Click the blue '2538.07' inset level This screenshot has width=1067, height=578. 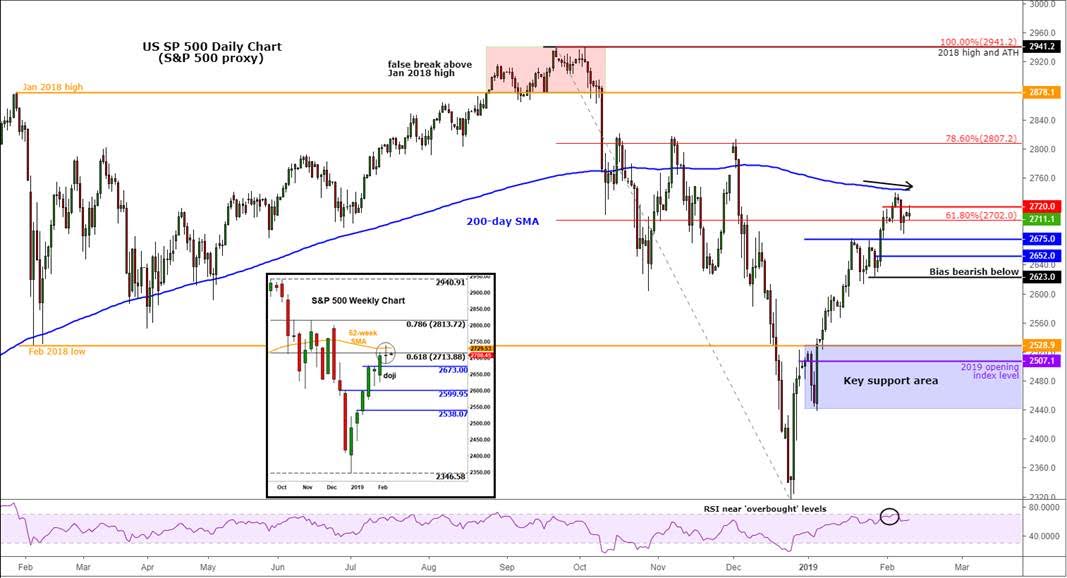tap(453, 414)
